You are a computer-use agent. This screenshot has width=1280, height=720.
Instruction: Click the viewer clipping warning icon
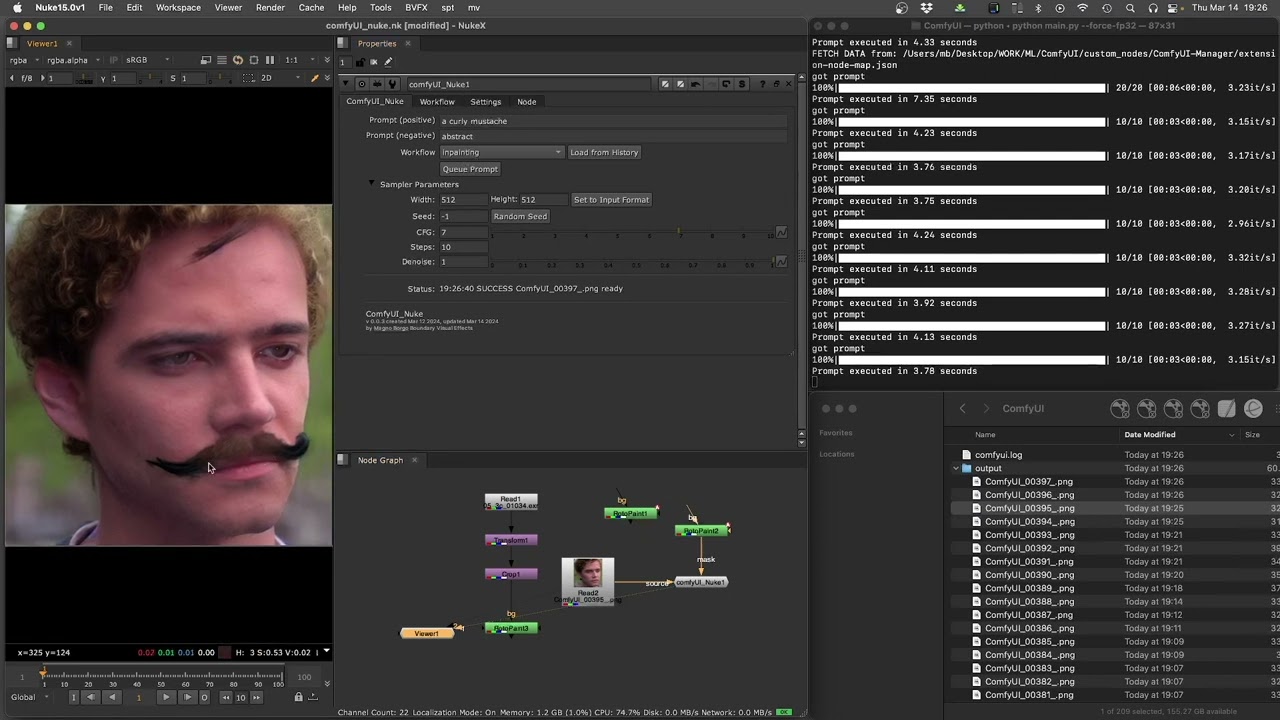click(x=206, y=60)
